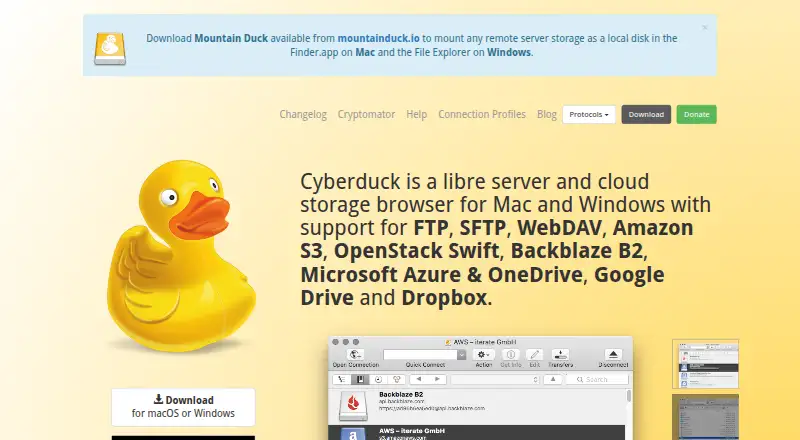This screenshot has width=800, height=440.
Task: Open the Quick Connect dropdown arrow
Action: pos(462,354)
